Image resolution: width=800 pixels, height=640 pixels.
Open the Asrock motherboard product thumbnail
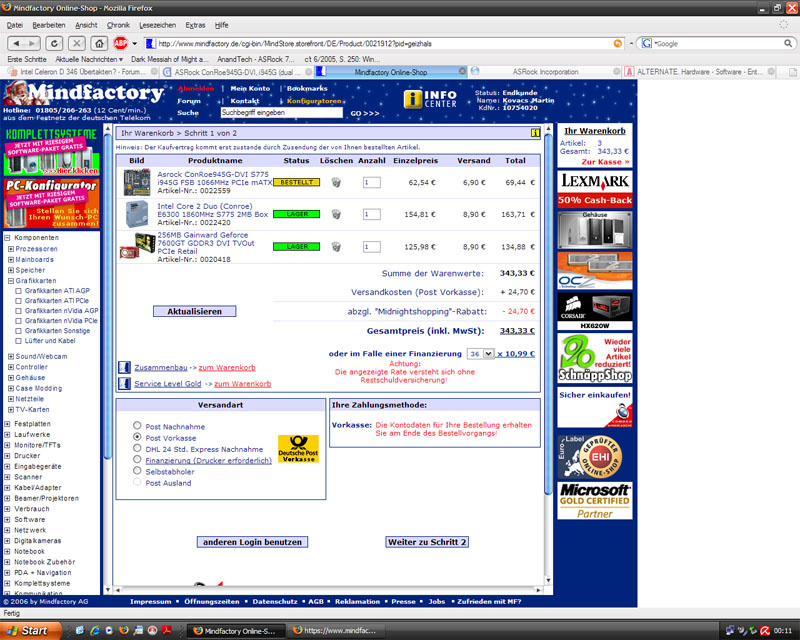coord(137,182)
